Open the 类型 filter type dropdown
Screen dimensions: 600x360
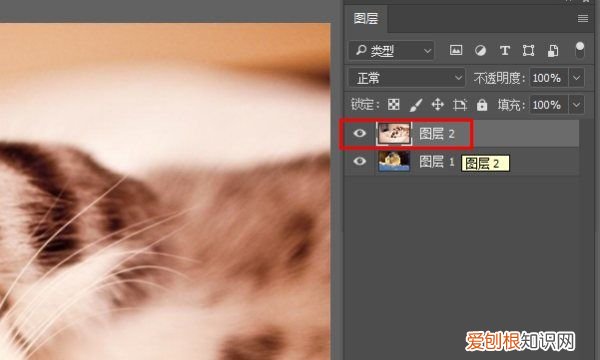[x=391, y=50]
